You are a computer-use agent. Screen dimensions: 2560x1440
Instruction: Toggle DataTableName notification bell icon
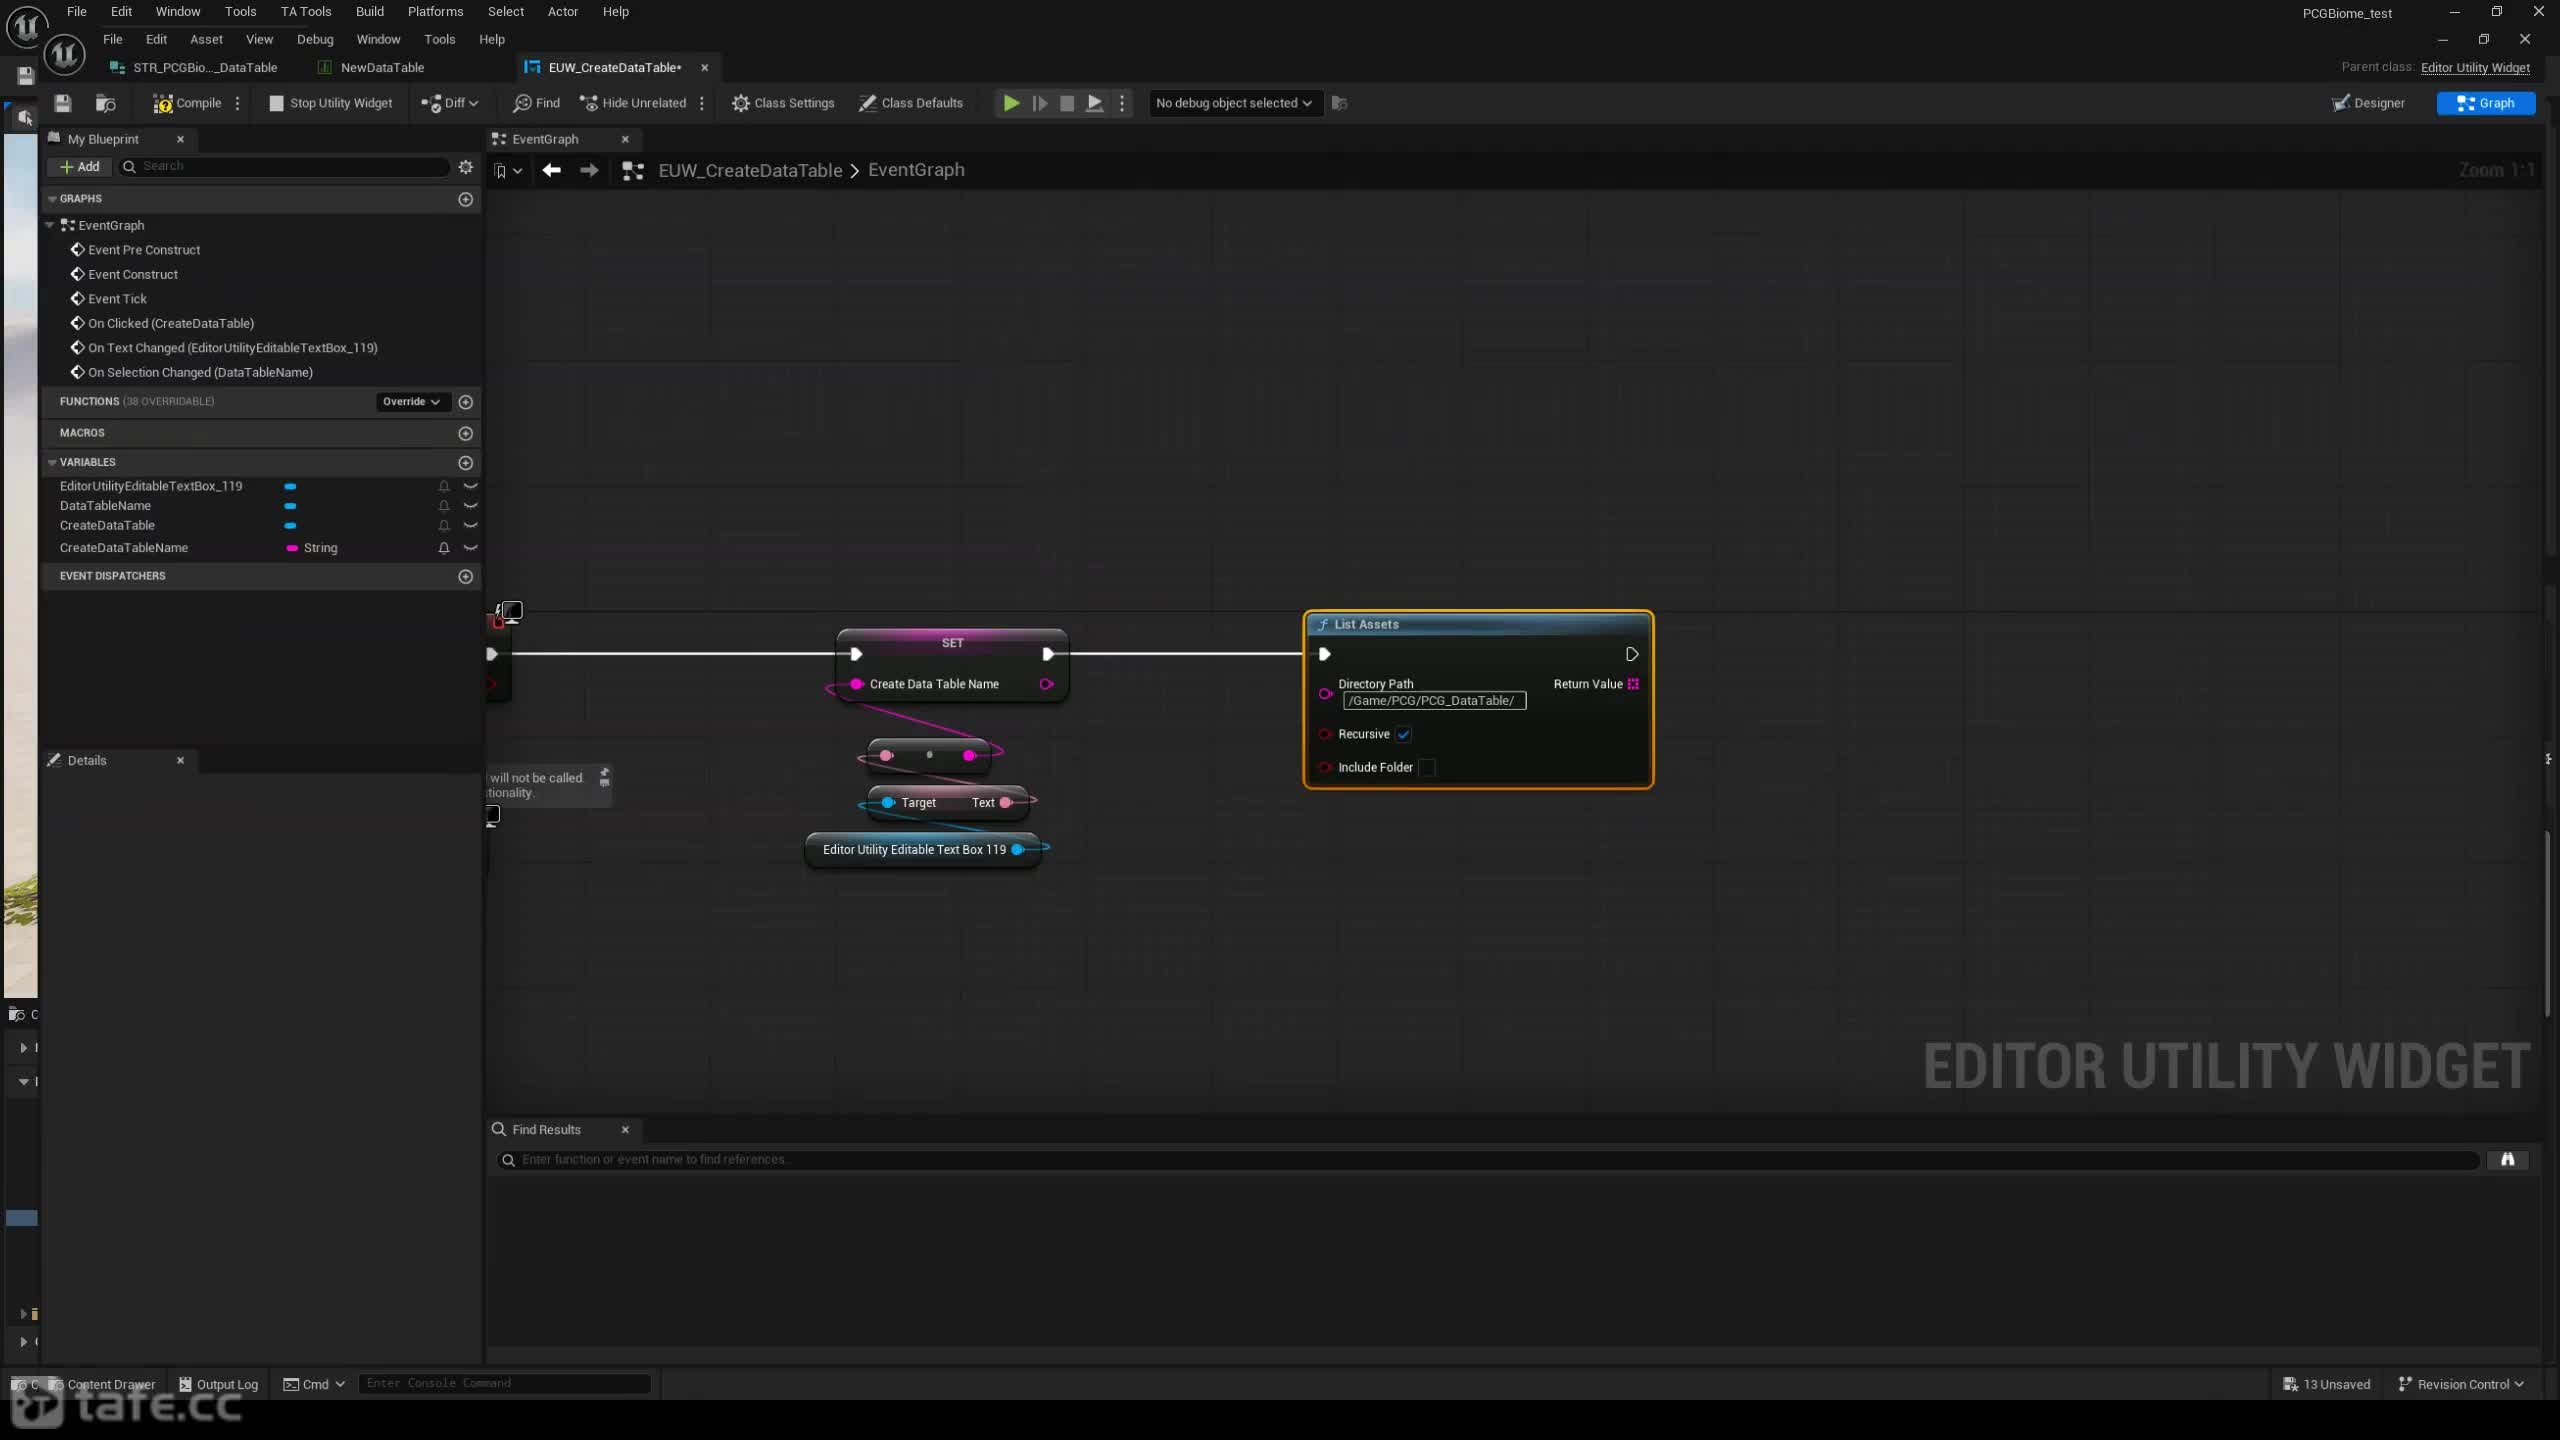444,506
